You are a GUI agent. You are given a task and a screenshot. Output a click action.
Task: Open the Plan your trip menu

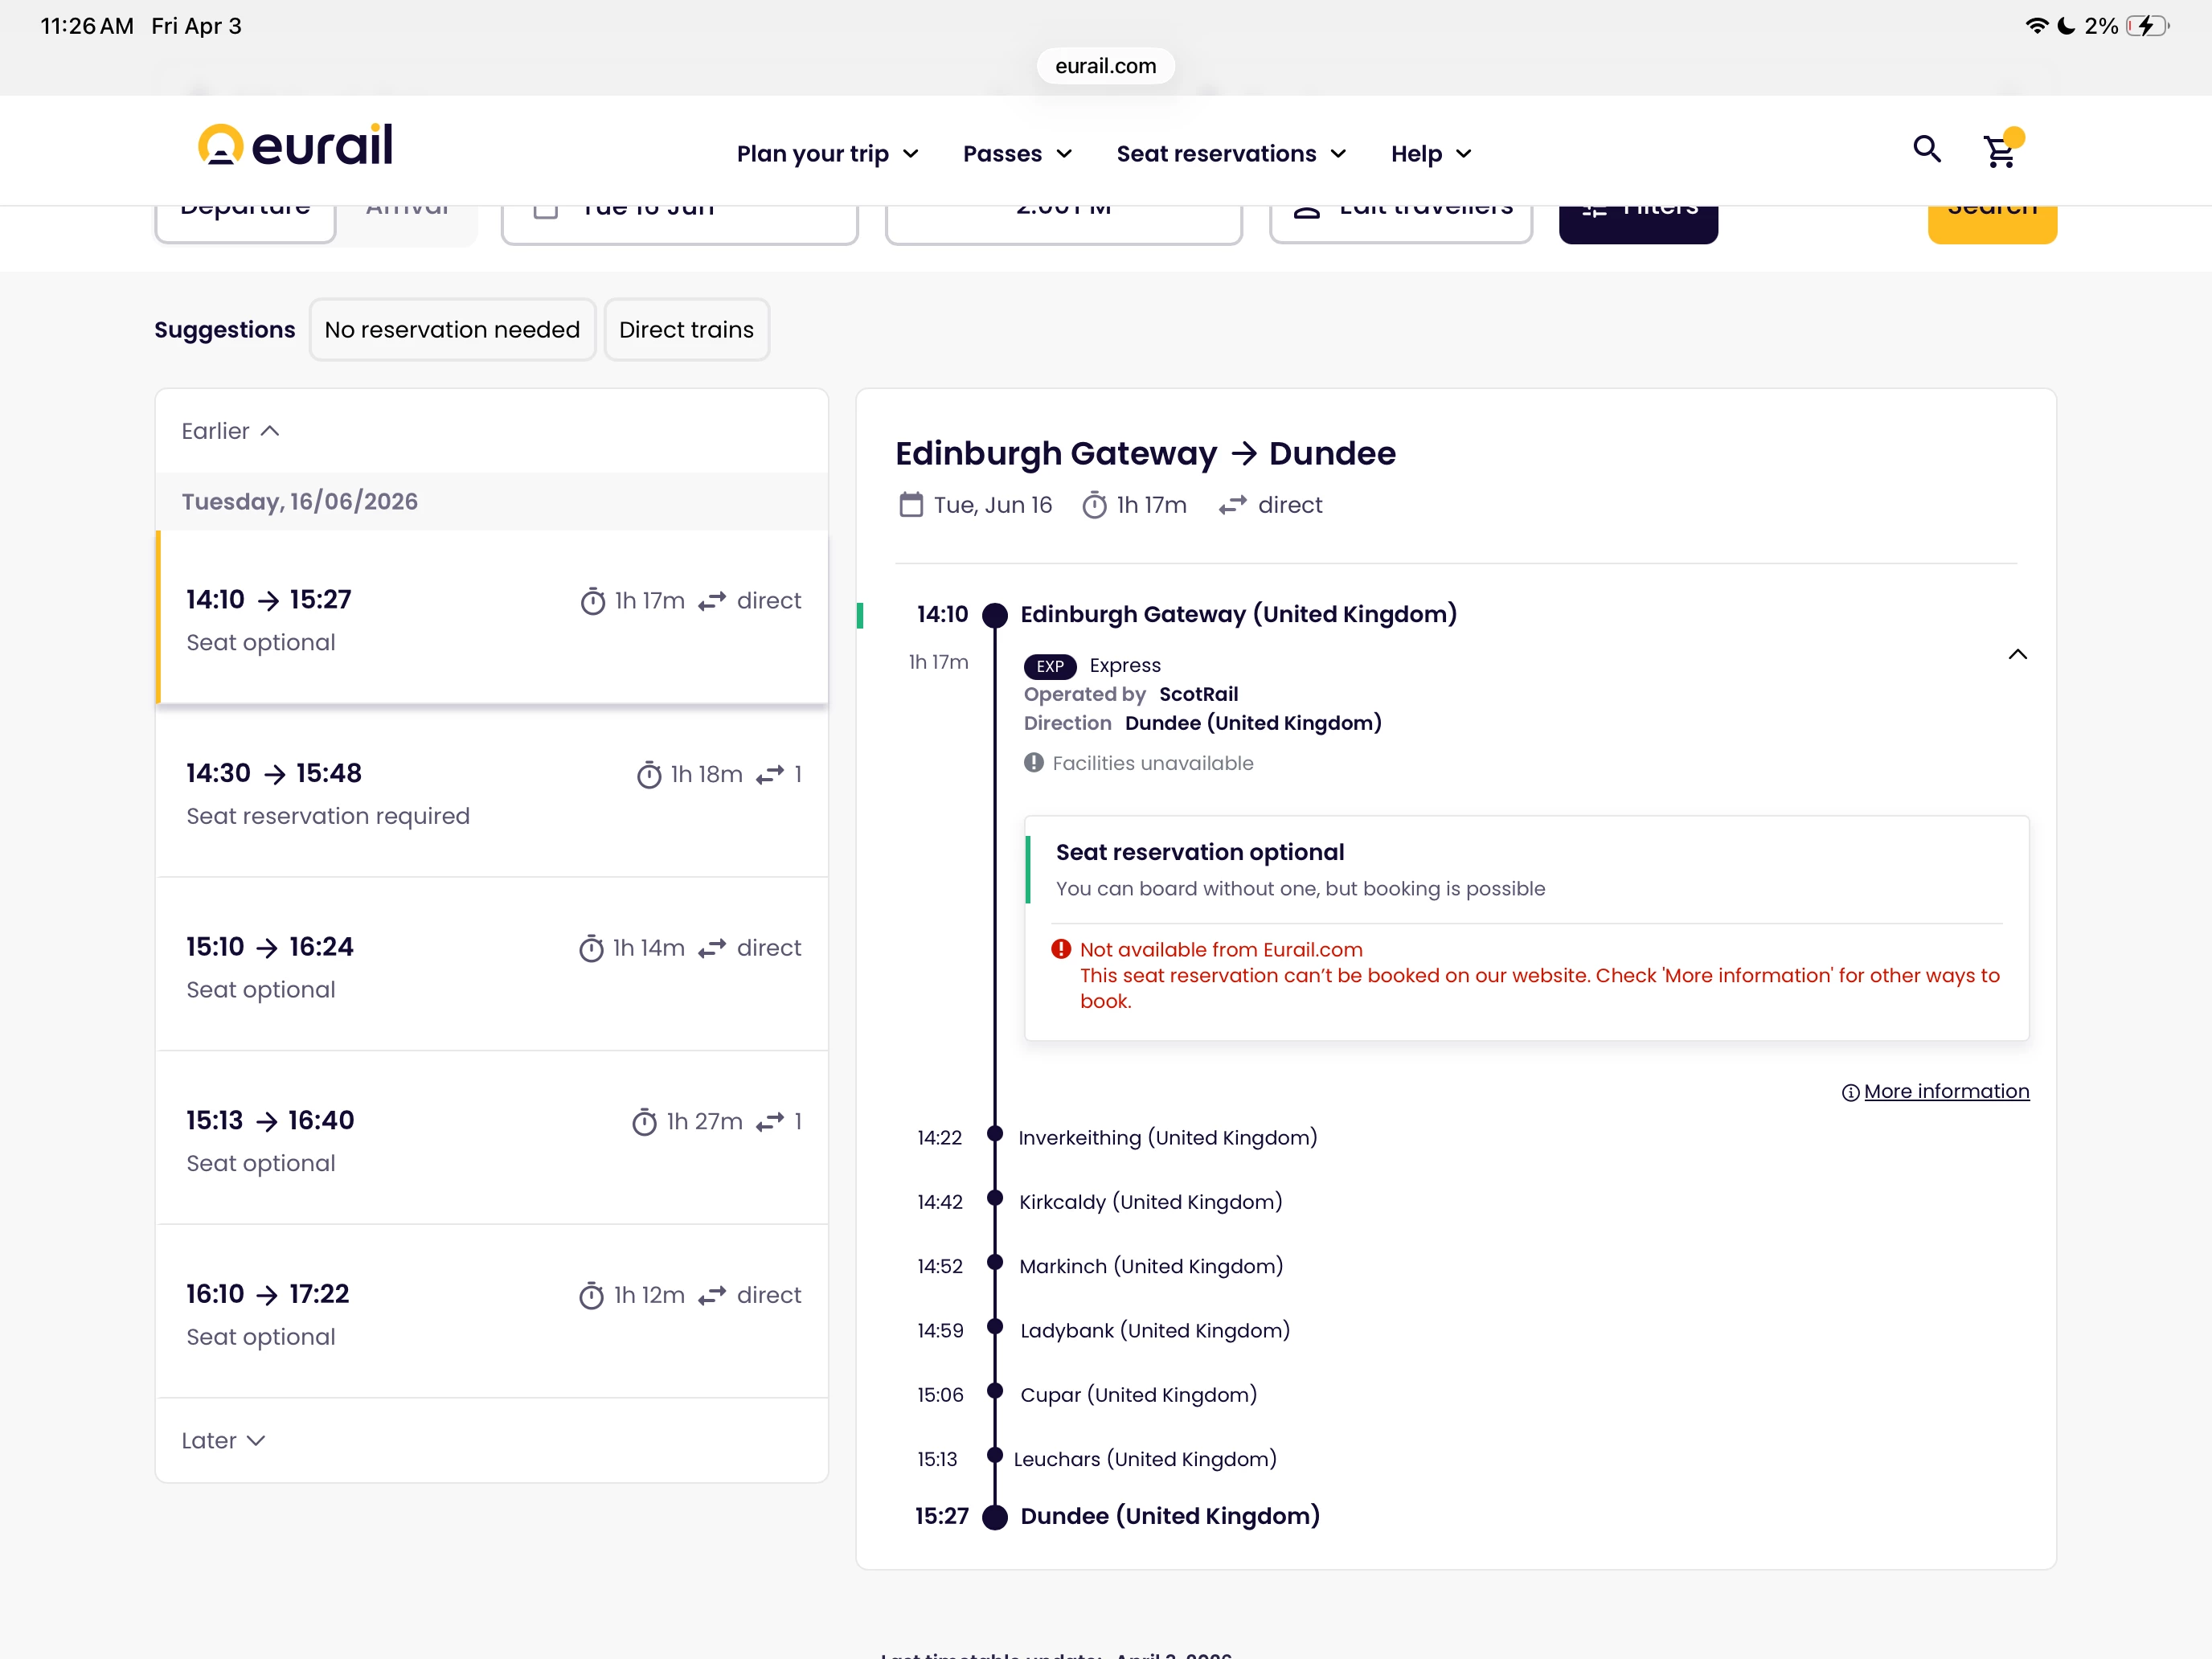point(827,154)
